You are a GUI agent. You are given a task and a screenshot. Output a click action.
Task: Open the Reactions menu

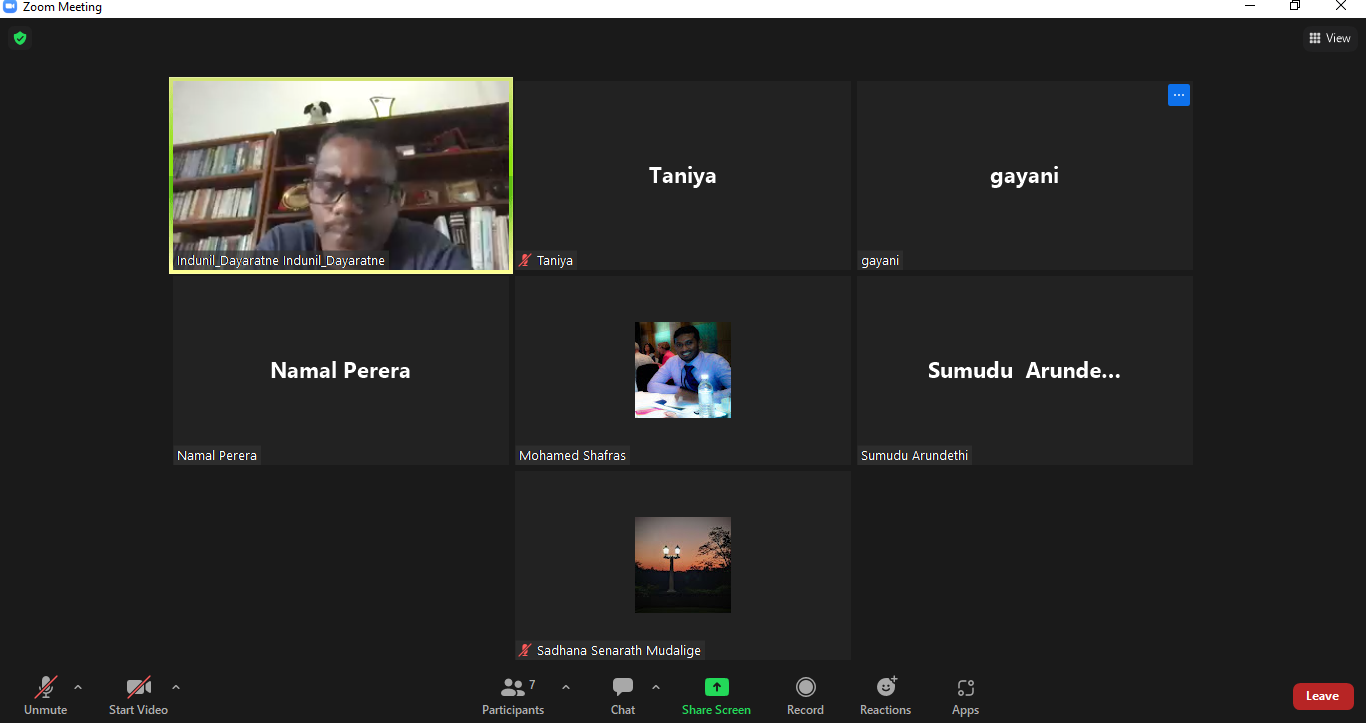click(x=885, y=696)
